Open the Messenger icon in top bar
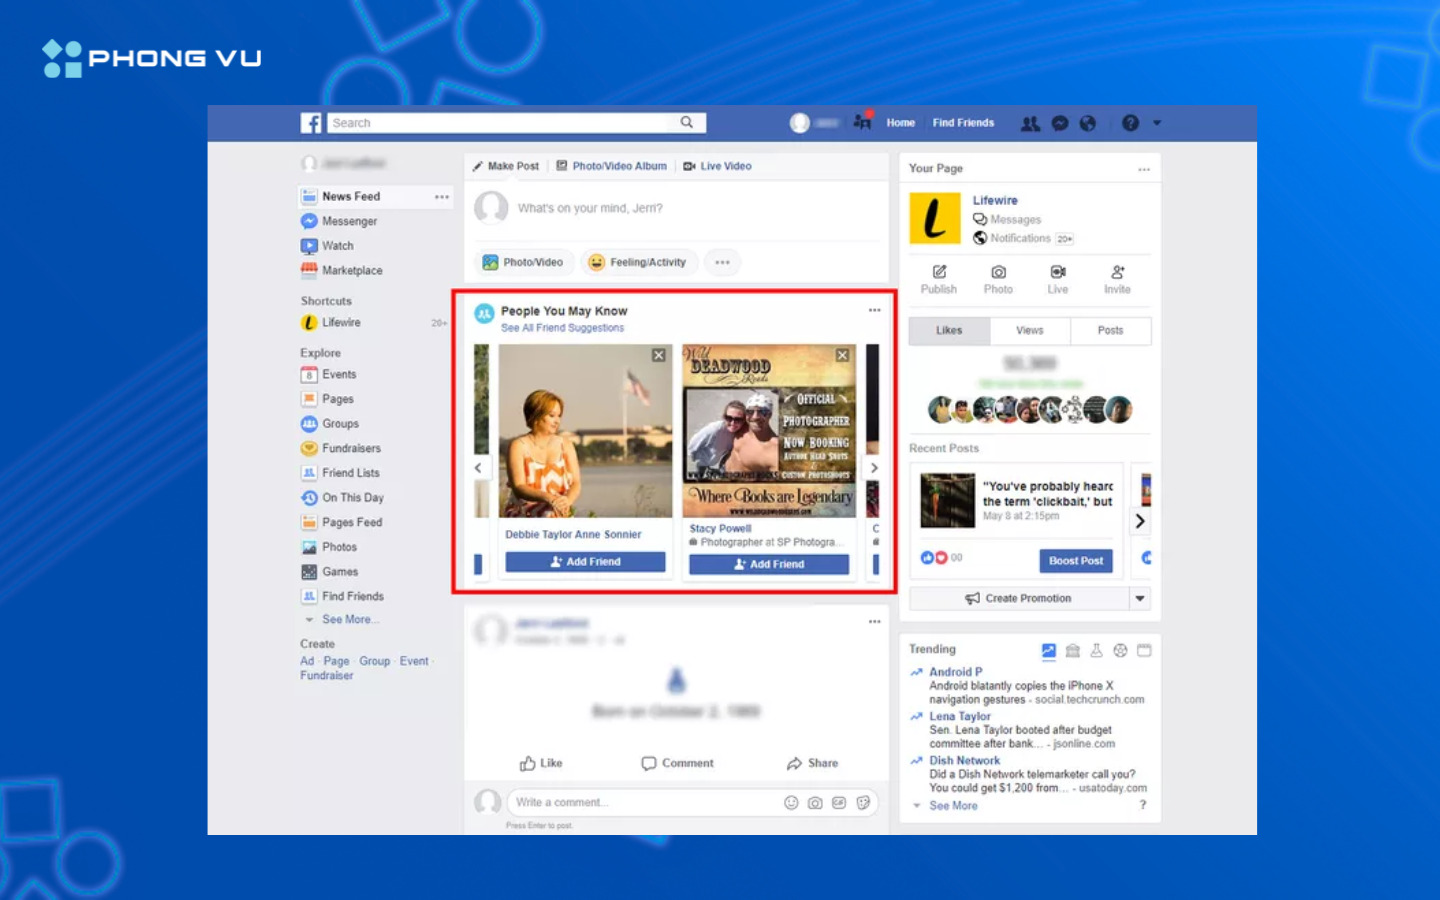 [x=1060, y=123]
